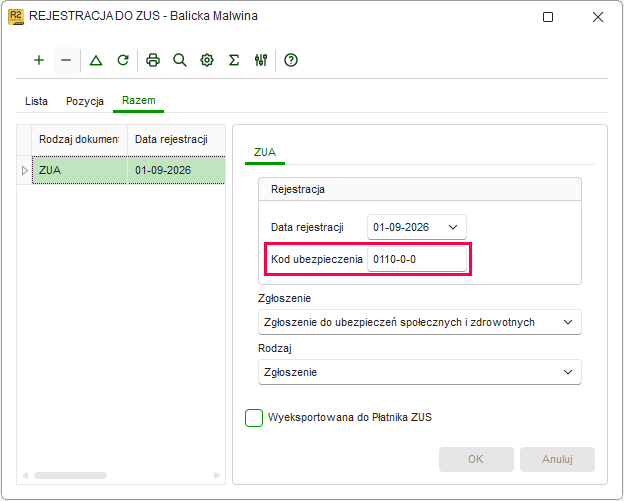Viewport: 624px width, 501px height.
Task: Maximize the window
Action: click(x=548, y=17)
